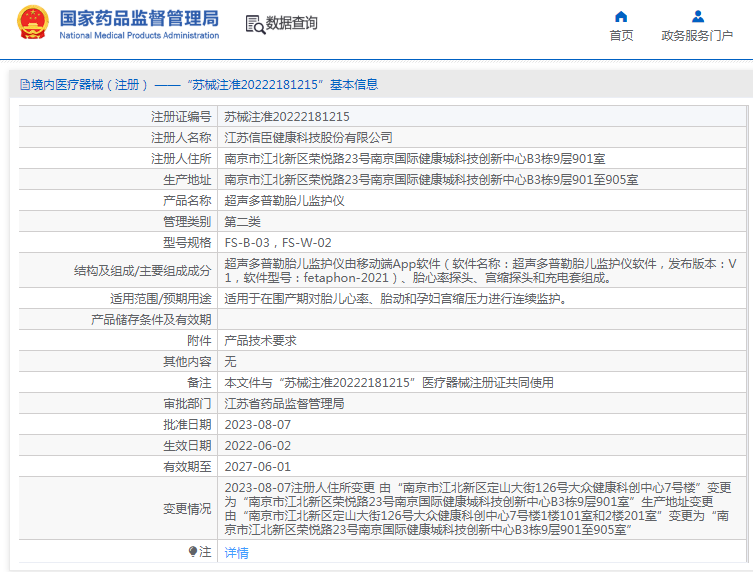Click the bulb icon beside 注
Screen dimensions: 753x572
point(193,551)
